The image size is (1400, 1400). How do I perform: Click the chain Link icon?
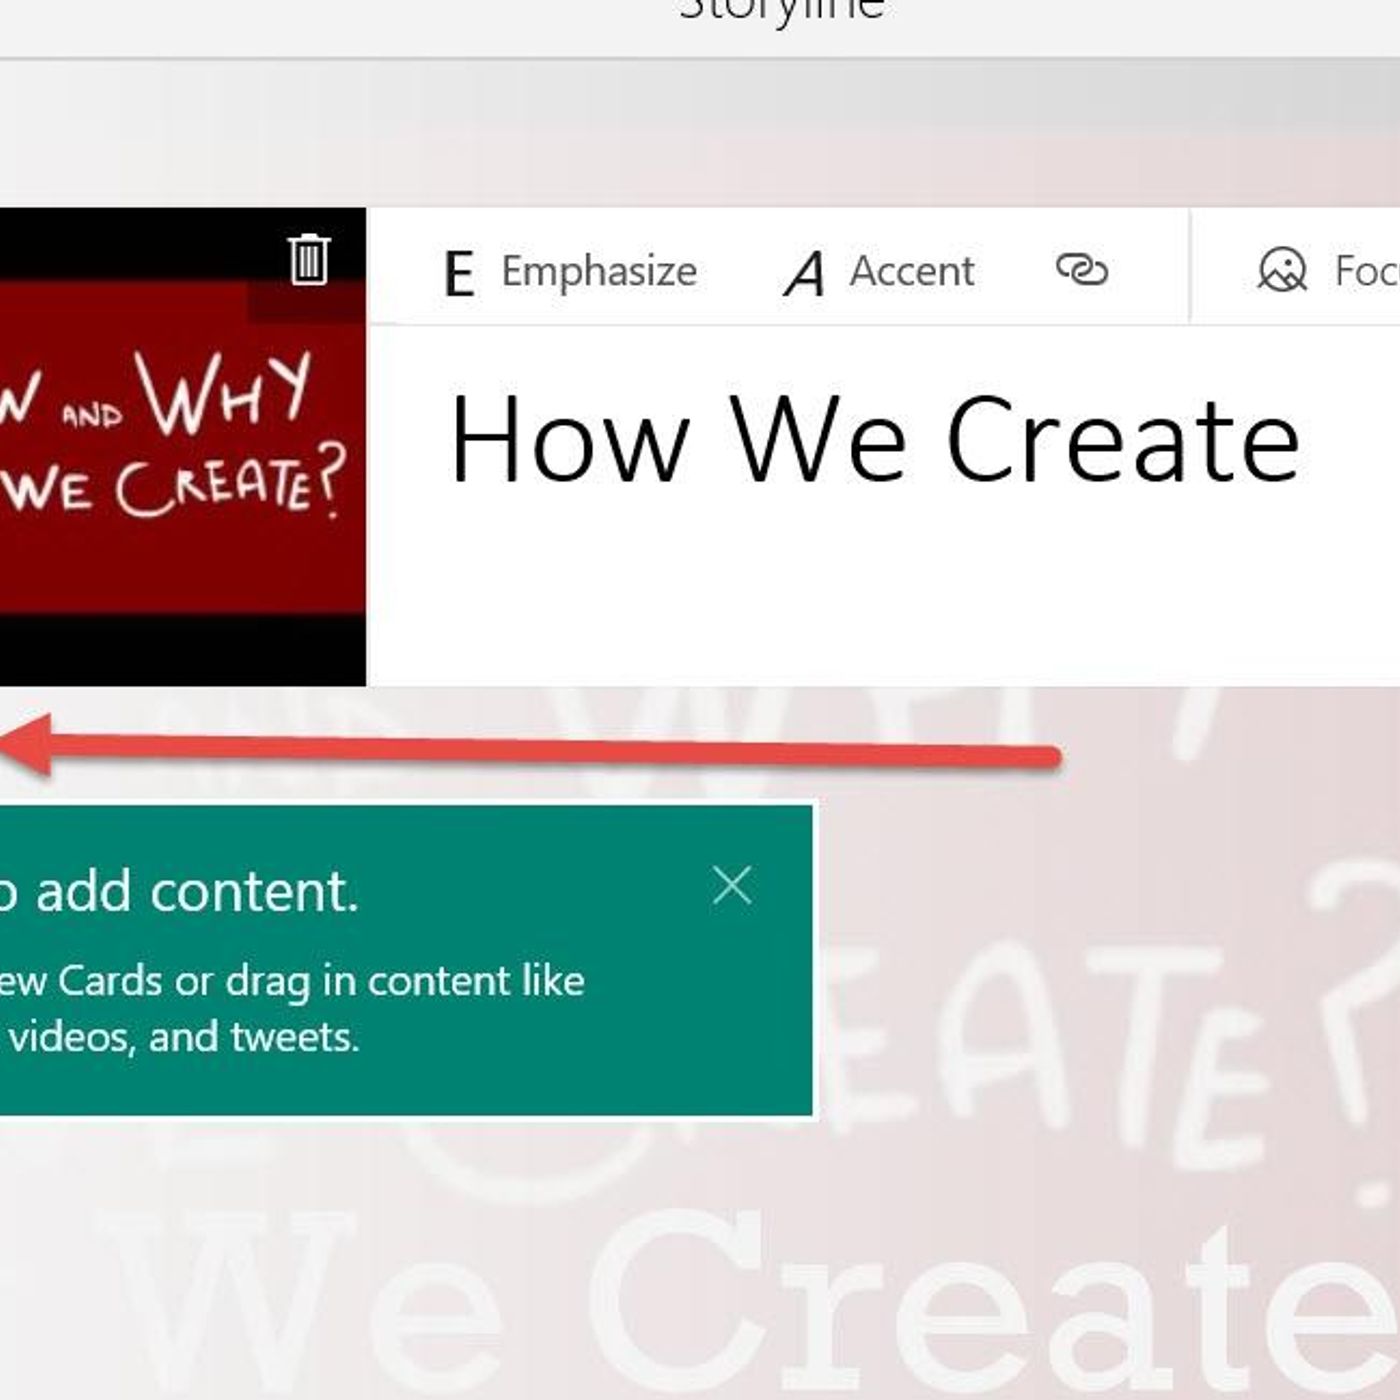(1081, 270)
